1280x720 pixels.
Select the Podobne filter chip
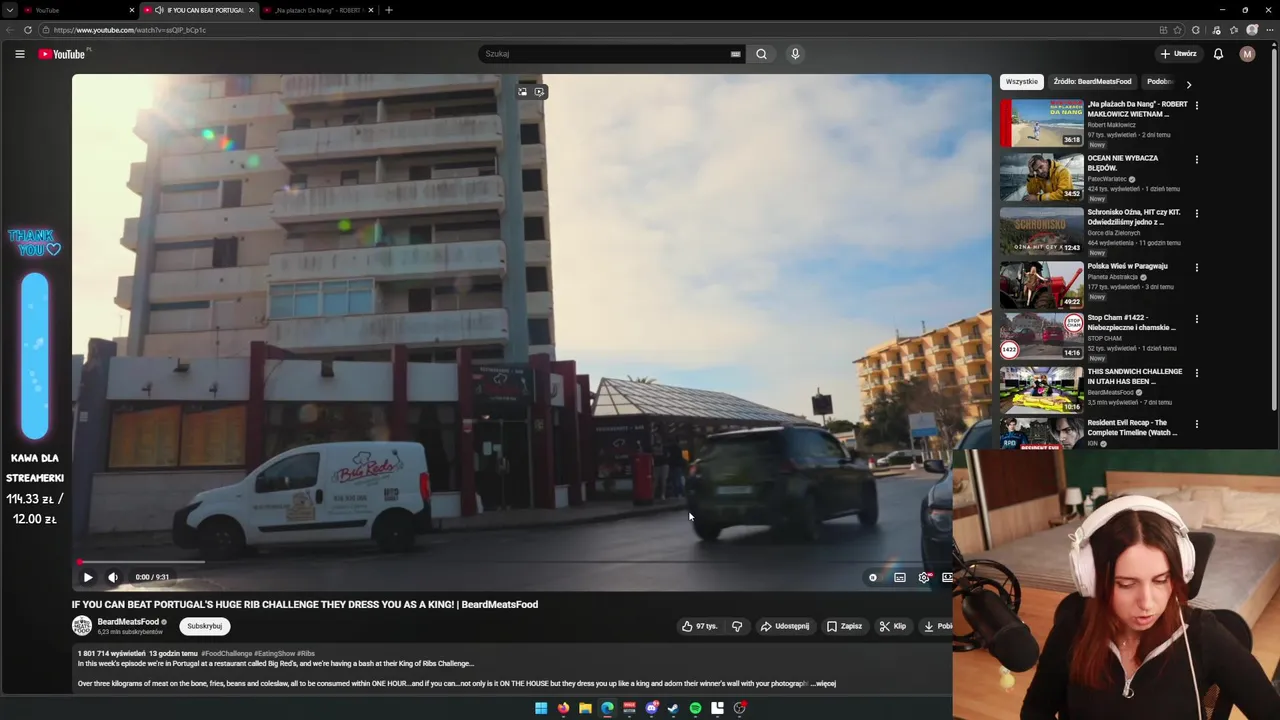[1159, 82]
